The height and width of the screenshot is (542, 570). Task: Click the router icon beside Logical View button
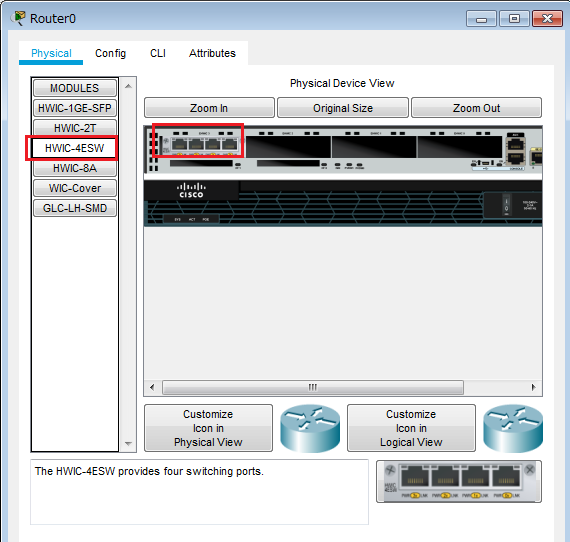pos(513,429)
